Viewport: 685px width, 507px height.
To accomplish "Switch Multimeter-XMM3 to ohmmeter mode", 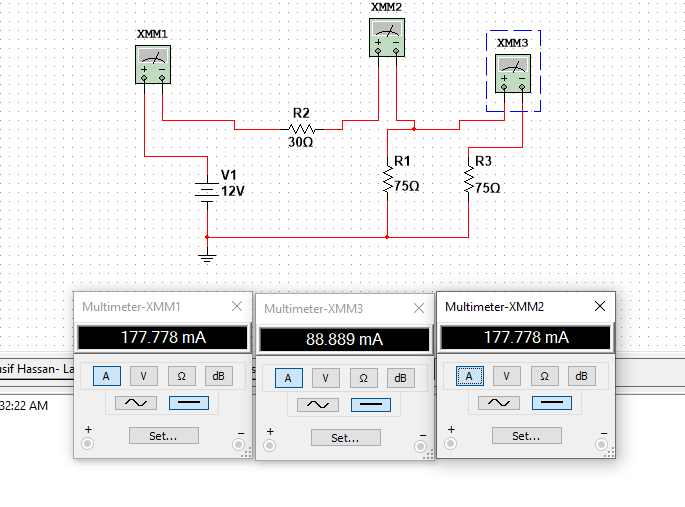I will point(363,378).
